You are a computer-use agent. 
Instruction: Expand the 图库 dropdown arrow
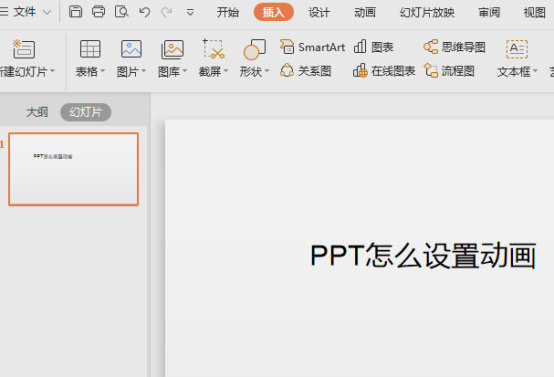point(185,71)
